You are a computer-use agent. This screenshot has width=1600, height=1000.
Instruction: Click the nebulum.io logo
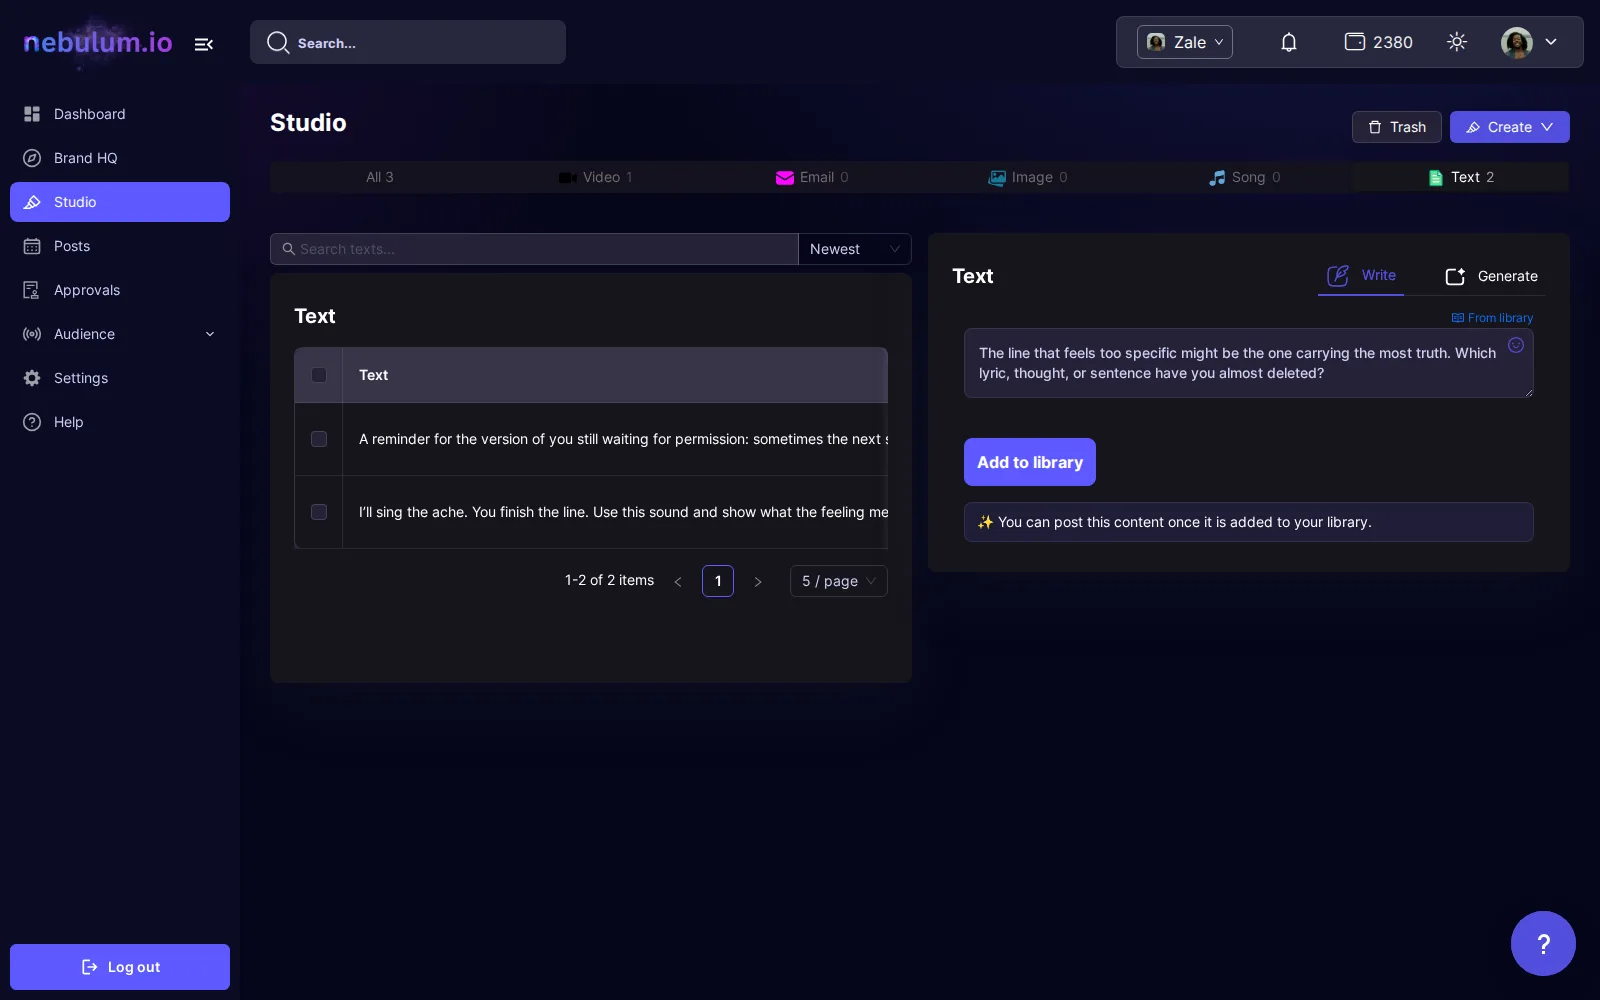tap(98, 42)
